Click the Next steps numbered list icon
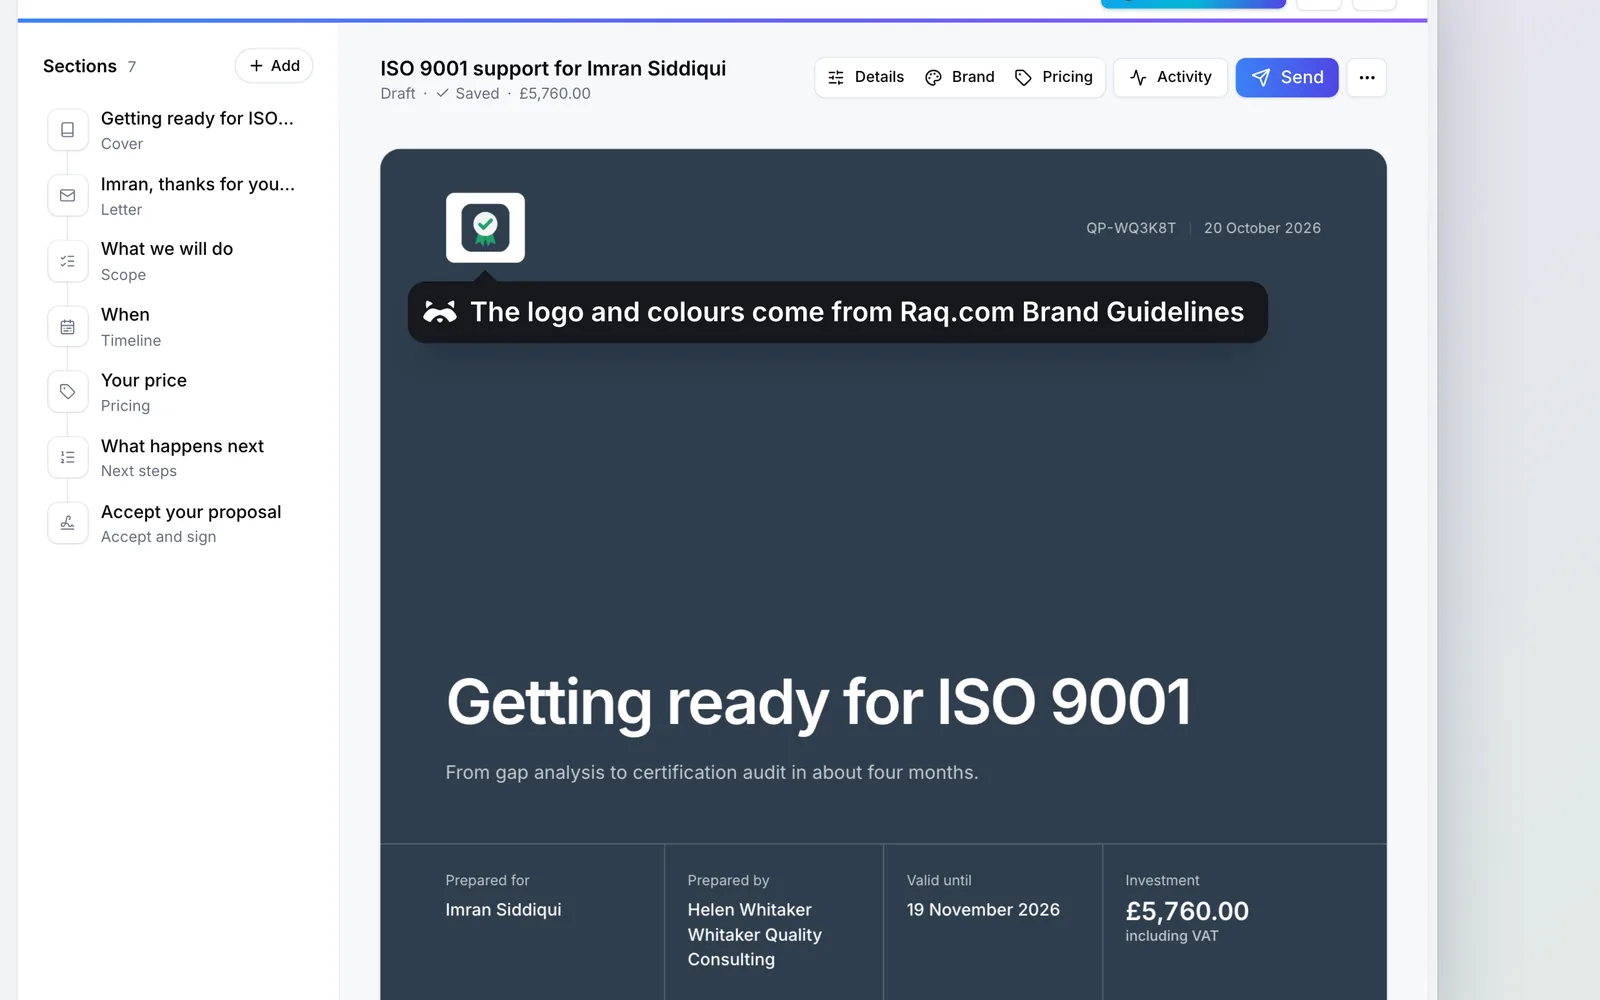This screenshot has height=1000, width=1600. coord(67,457)
